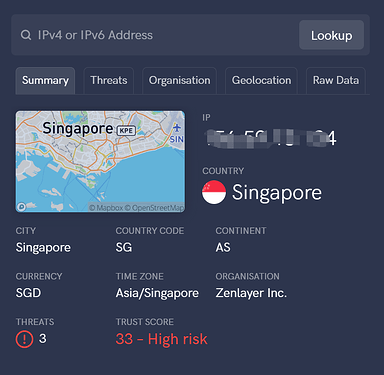The image size is (384, 375).
Task: Click the SIN airport icon on map
Action: pyautogui.click(x=177, y=128)
